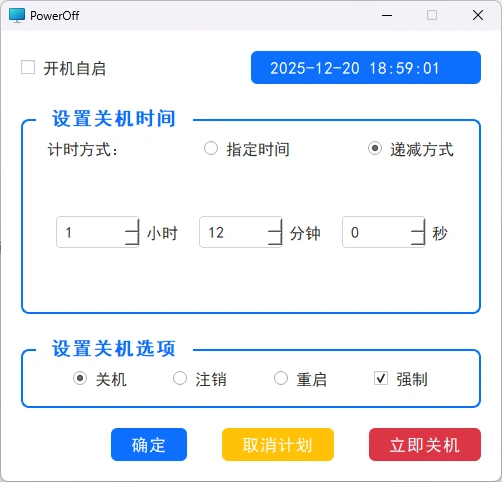Click the 2025-12-20 18:59:01 date-time display
The width and height of the screenshot is (502, 482).
point(366,68)
